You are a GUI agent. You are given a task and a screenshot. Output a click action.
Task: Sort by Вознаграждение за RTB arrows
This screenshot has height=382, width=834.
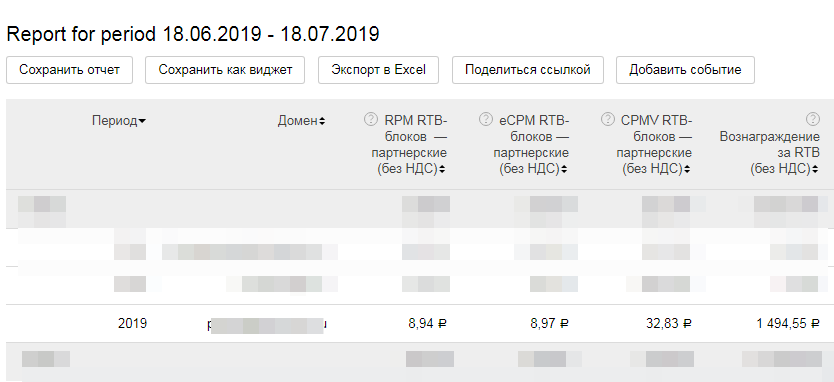pos(815,170)
